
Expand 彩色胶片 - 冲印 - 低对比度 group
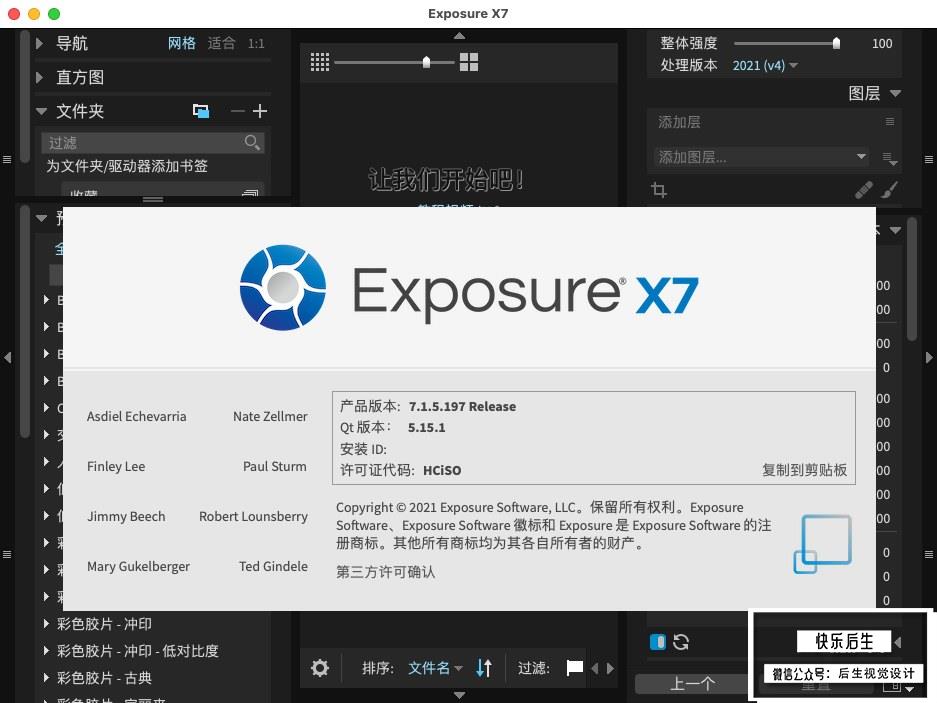point(46,650)
